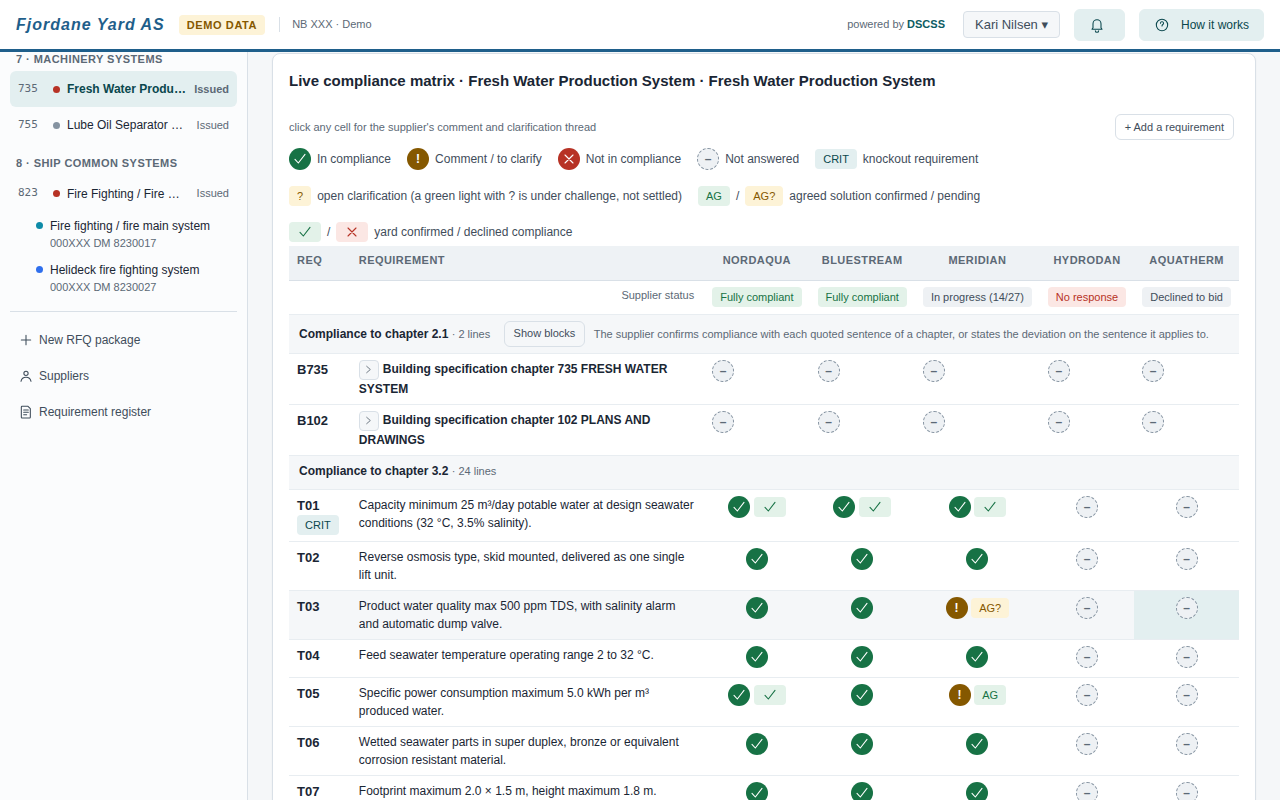Select 735 Fresh Water Production system item

[x=124, y=89]
